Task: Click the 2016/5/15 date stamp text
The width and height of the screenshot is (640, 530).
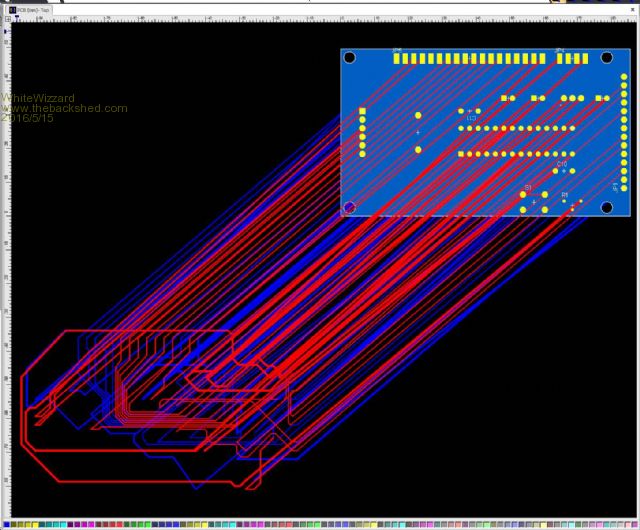Action: [29, 118]
